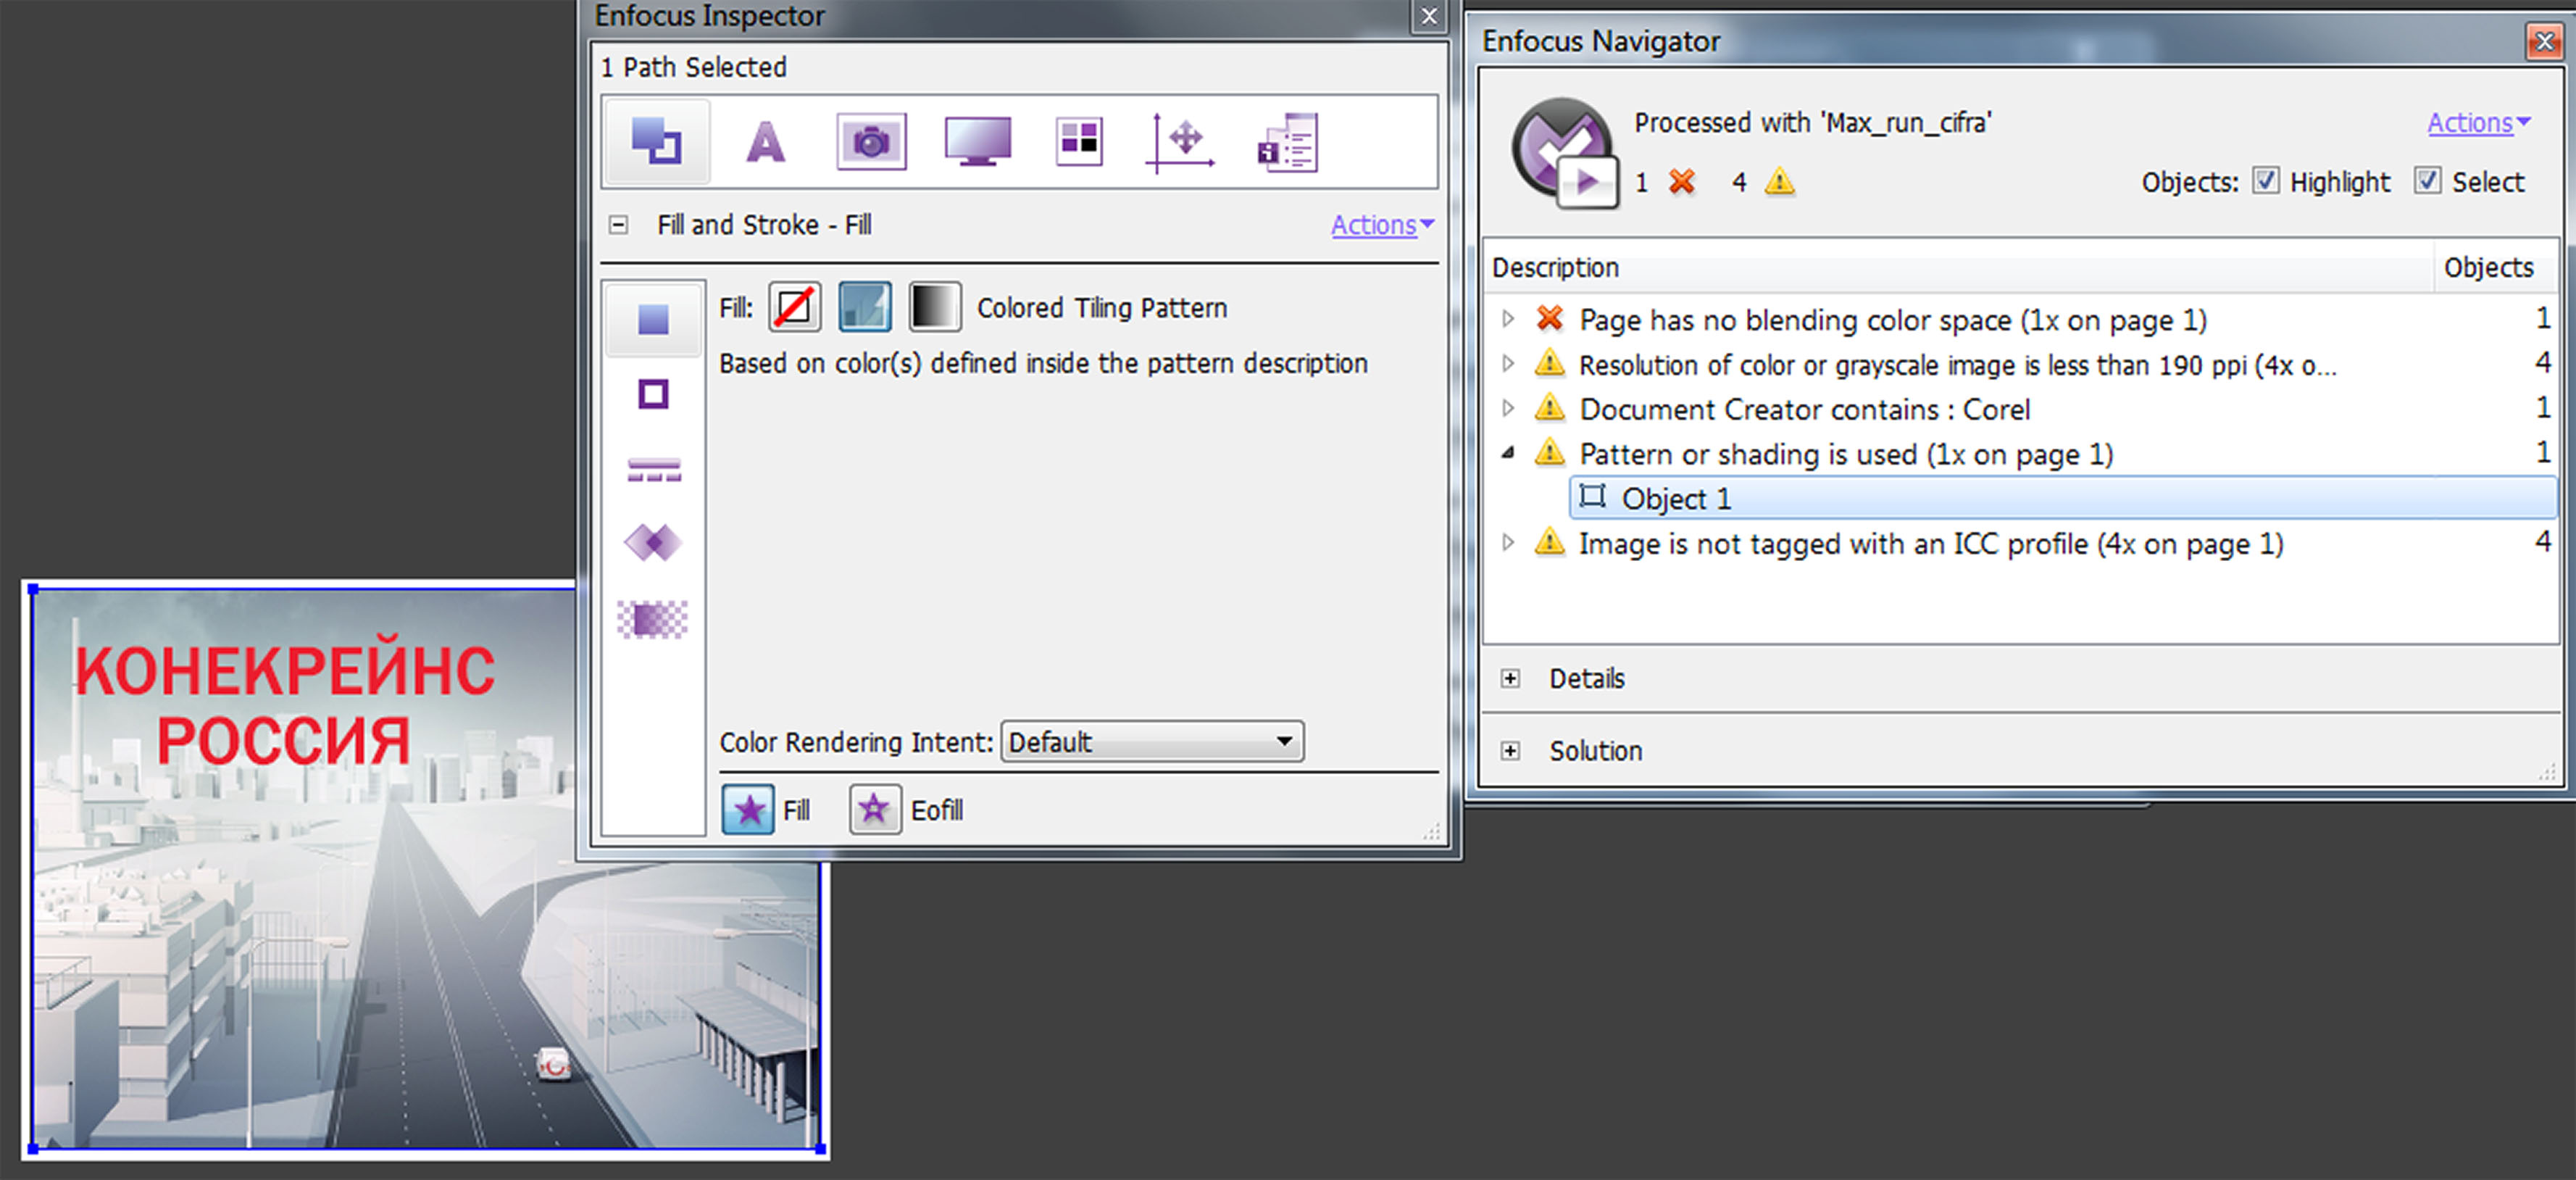
Task: Open the Separations color grid icon
Action: click(x=1079, y=142)
